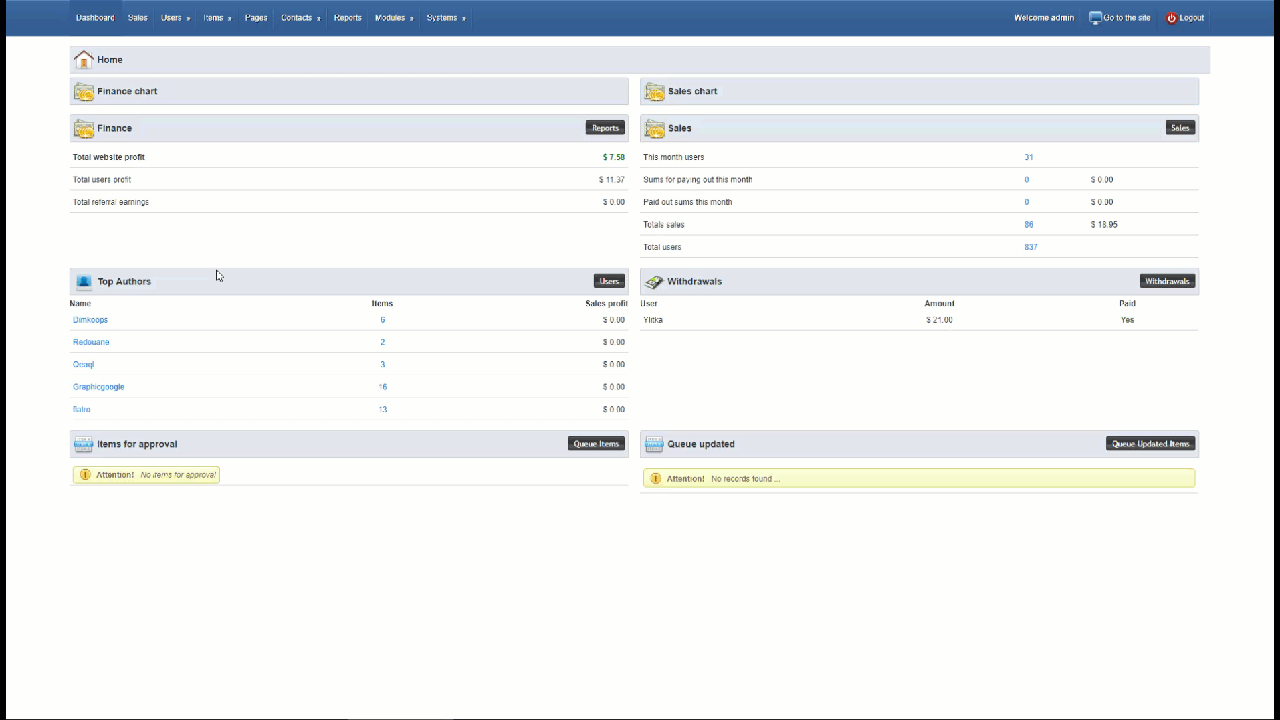Go to Pages in the top menu

pyautogui.click(x=256, y=18)
